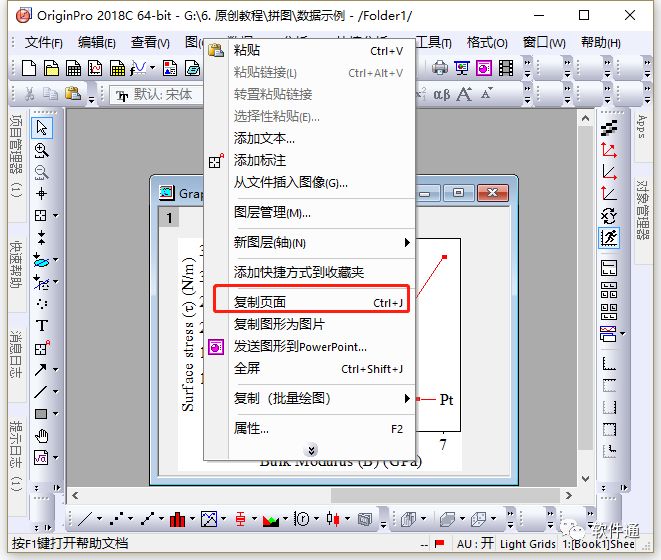
Task: Click the Decrease Font Size icon
Action: coord(486,94)
